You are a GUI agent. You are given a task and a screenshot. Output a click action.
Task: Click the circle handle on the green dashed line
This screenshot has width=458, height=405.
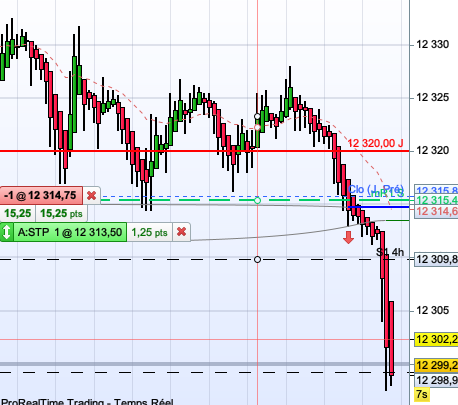[257, 201]
